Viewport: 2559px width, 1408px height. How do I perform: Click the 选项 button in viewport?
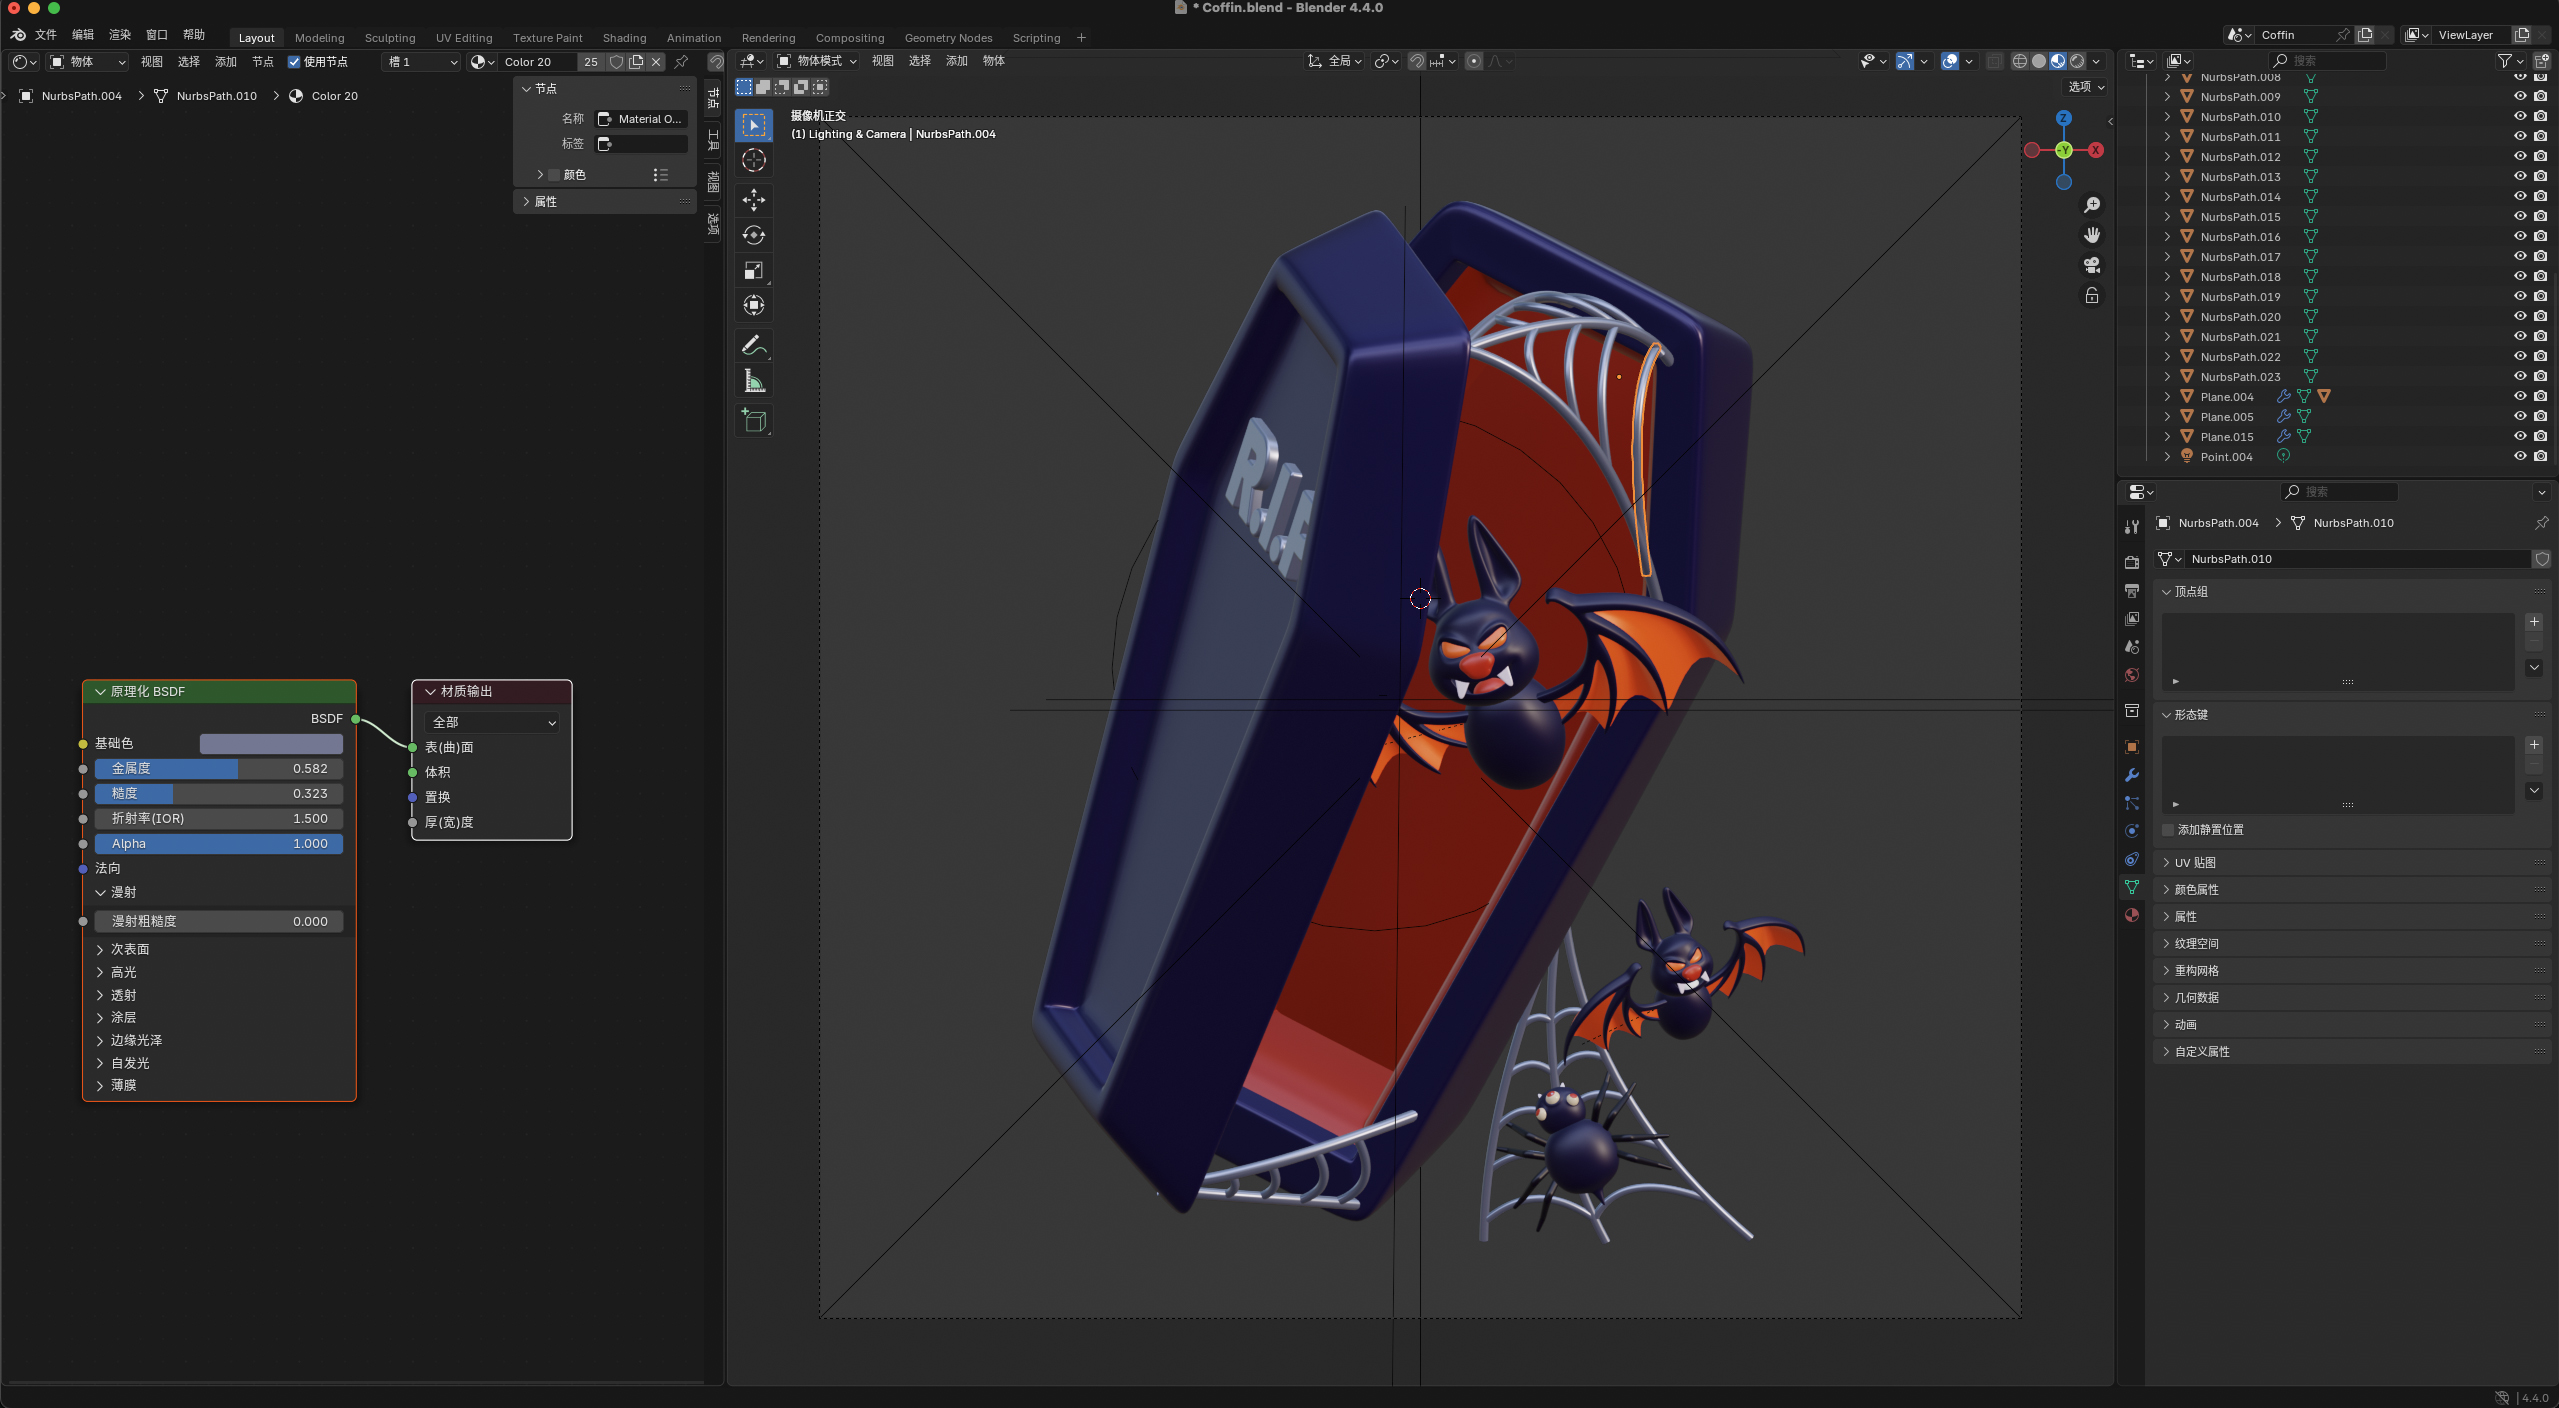pos(2086,87)
